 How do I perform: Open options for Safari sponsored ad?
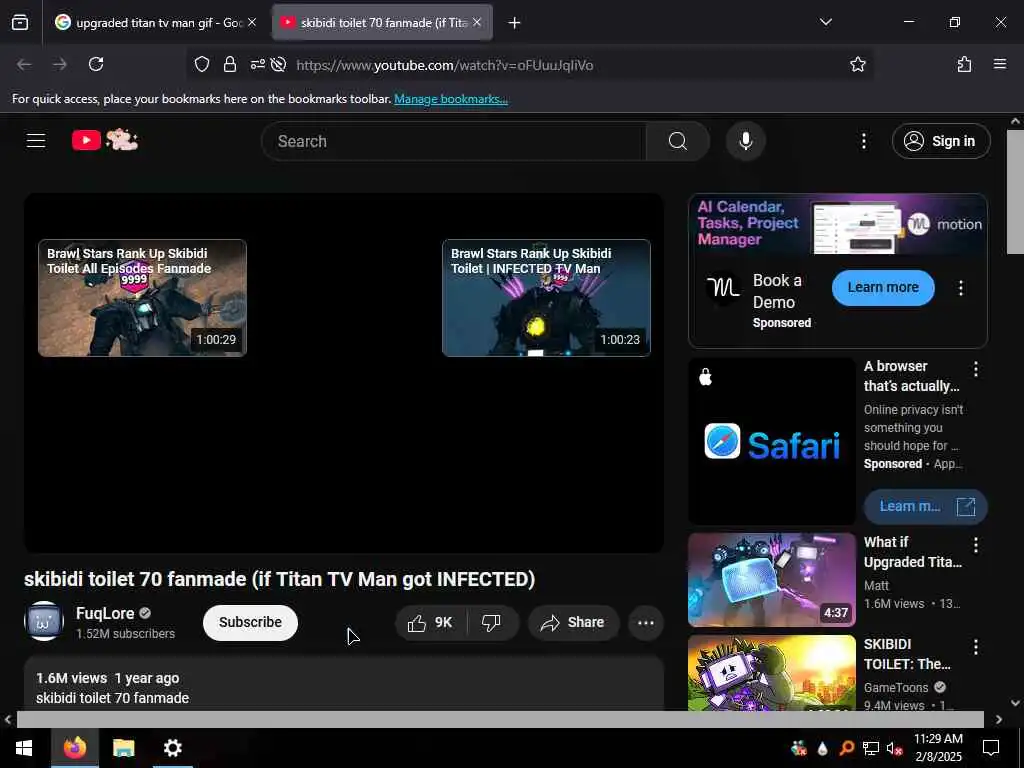coord(976,370)
